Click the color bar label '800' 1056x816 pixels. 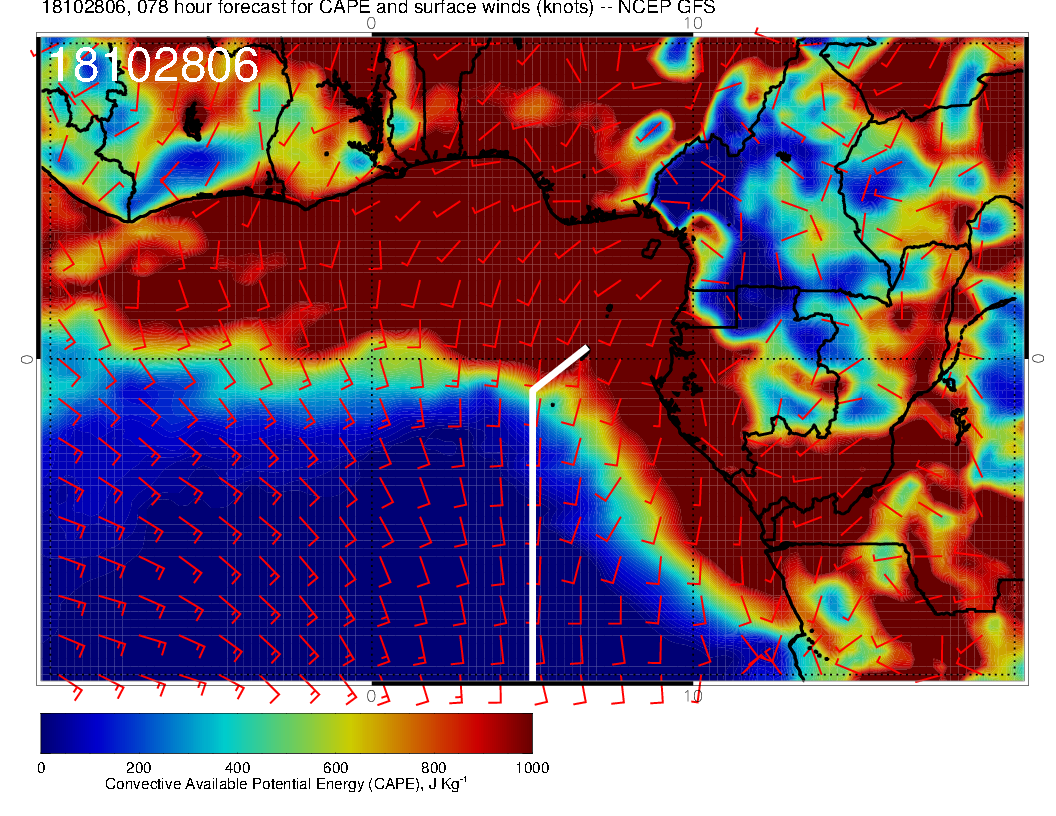434,768
